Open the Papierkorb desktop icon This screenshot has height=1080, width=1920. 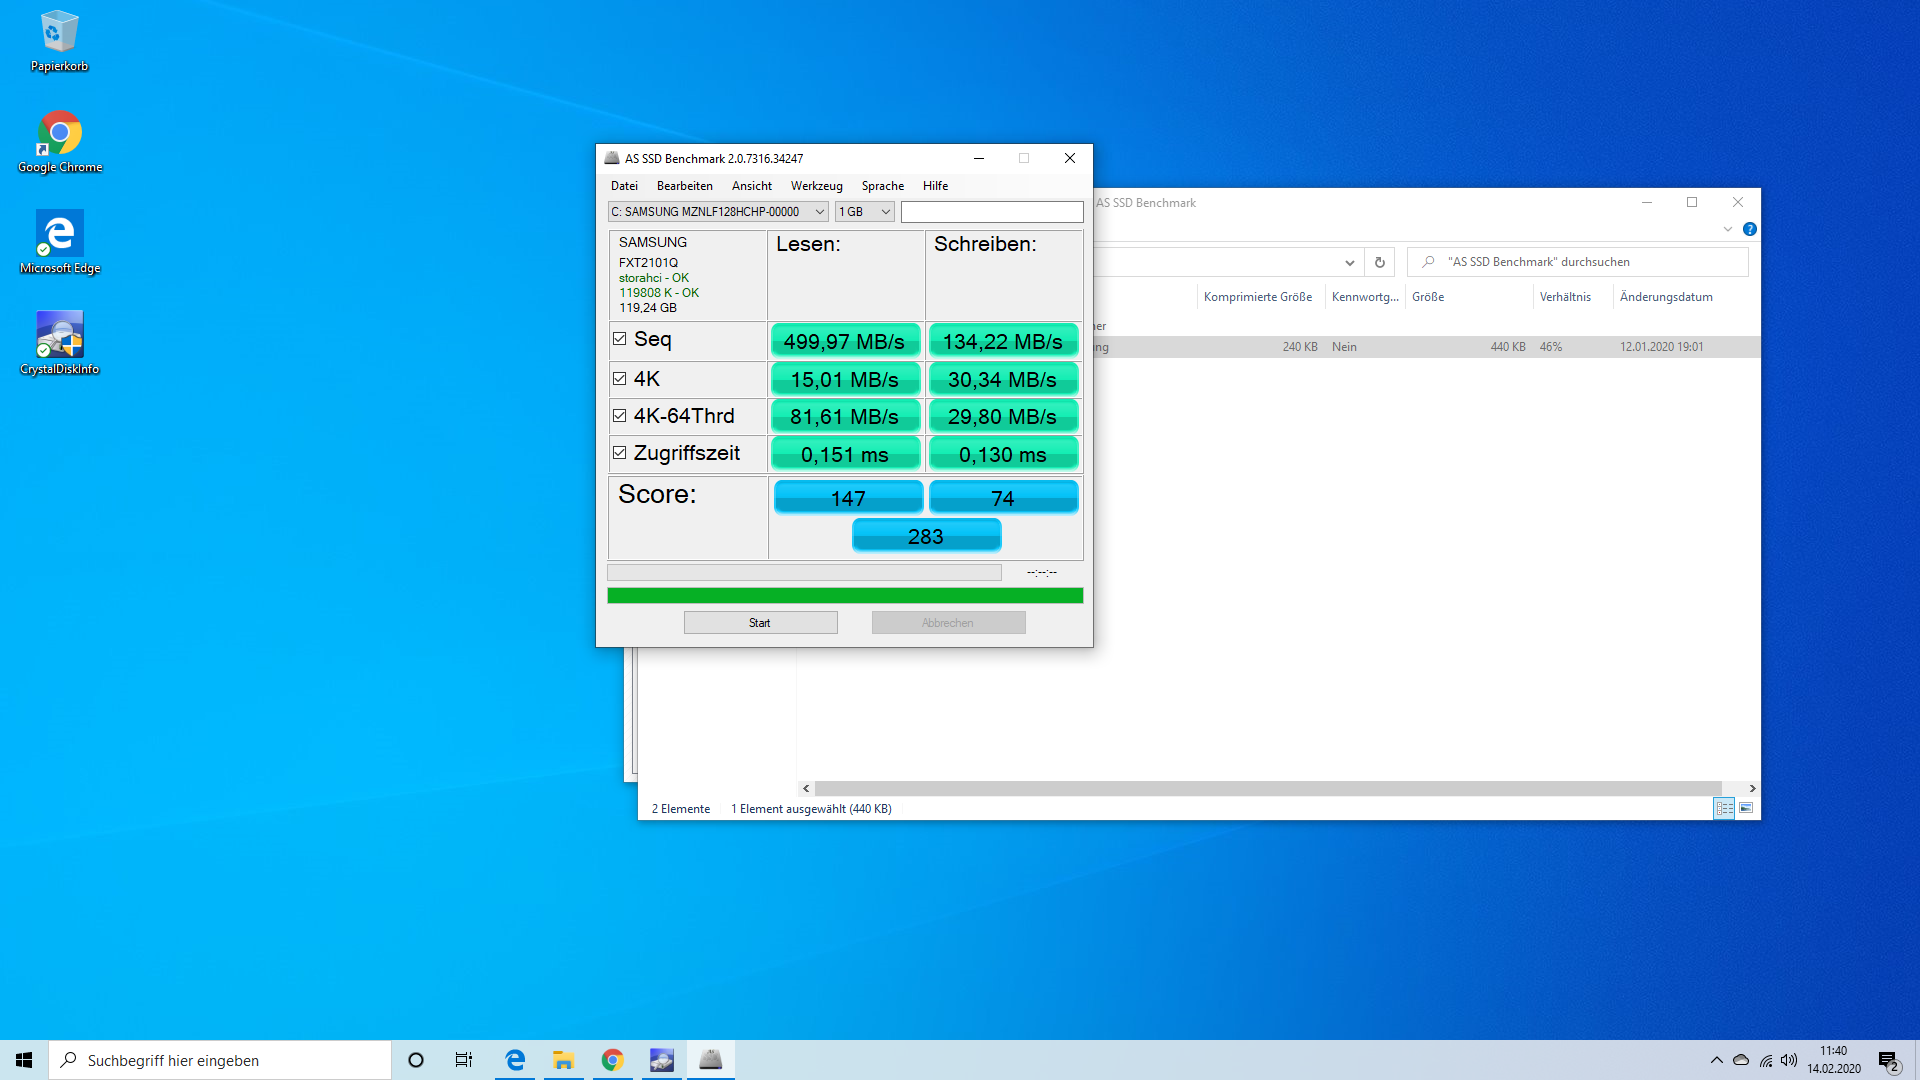(59, 42)
